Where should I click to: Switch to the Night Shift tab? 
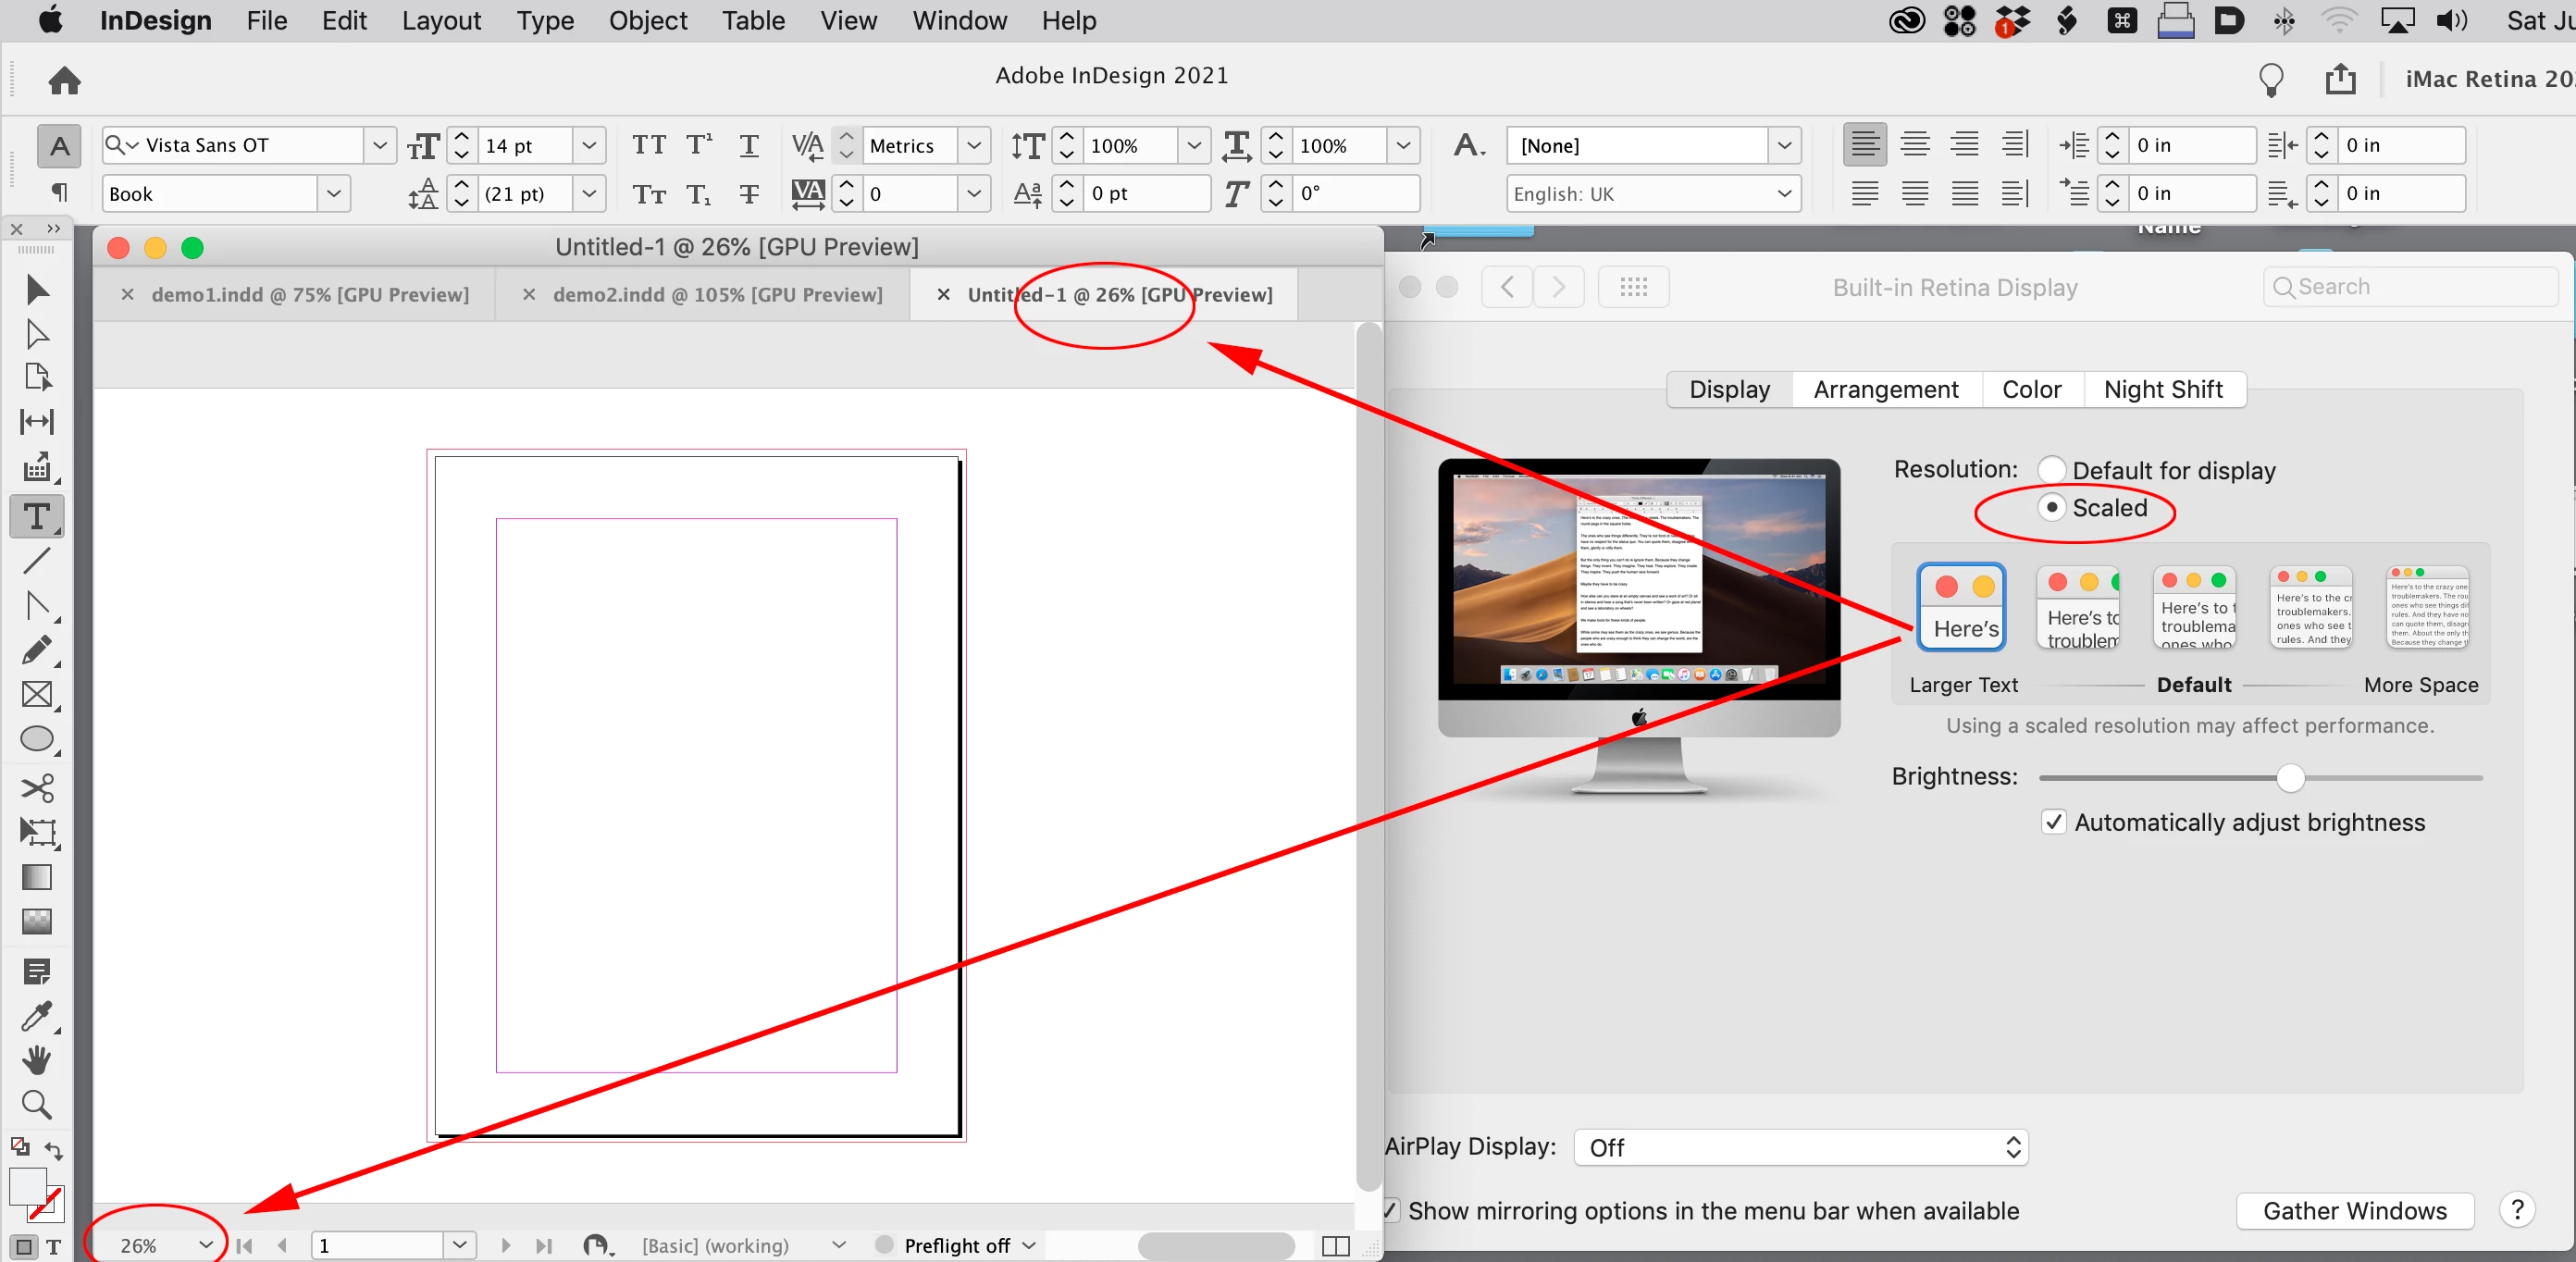coord(2162,389)
